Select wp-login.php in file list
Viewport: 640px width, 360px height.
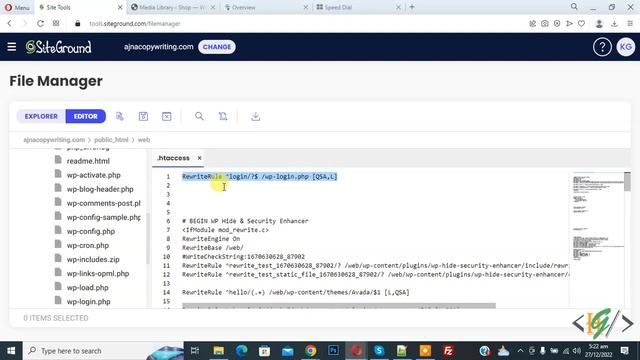click(x=89, y=302)
